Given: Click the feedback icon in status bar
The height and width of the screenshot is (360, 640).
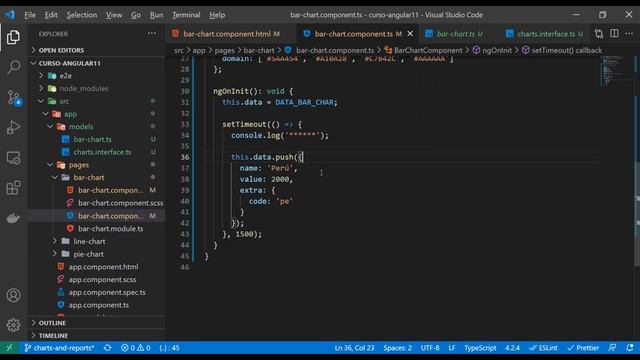Looking at the screenshot, I should [612, 348].
